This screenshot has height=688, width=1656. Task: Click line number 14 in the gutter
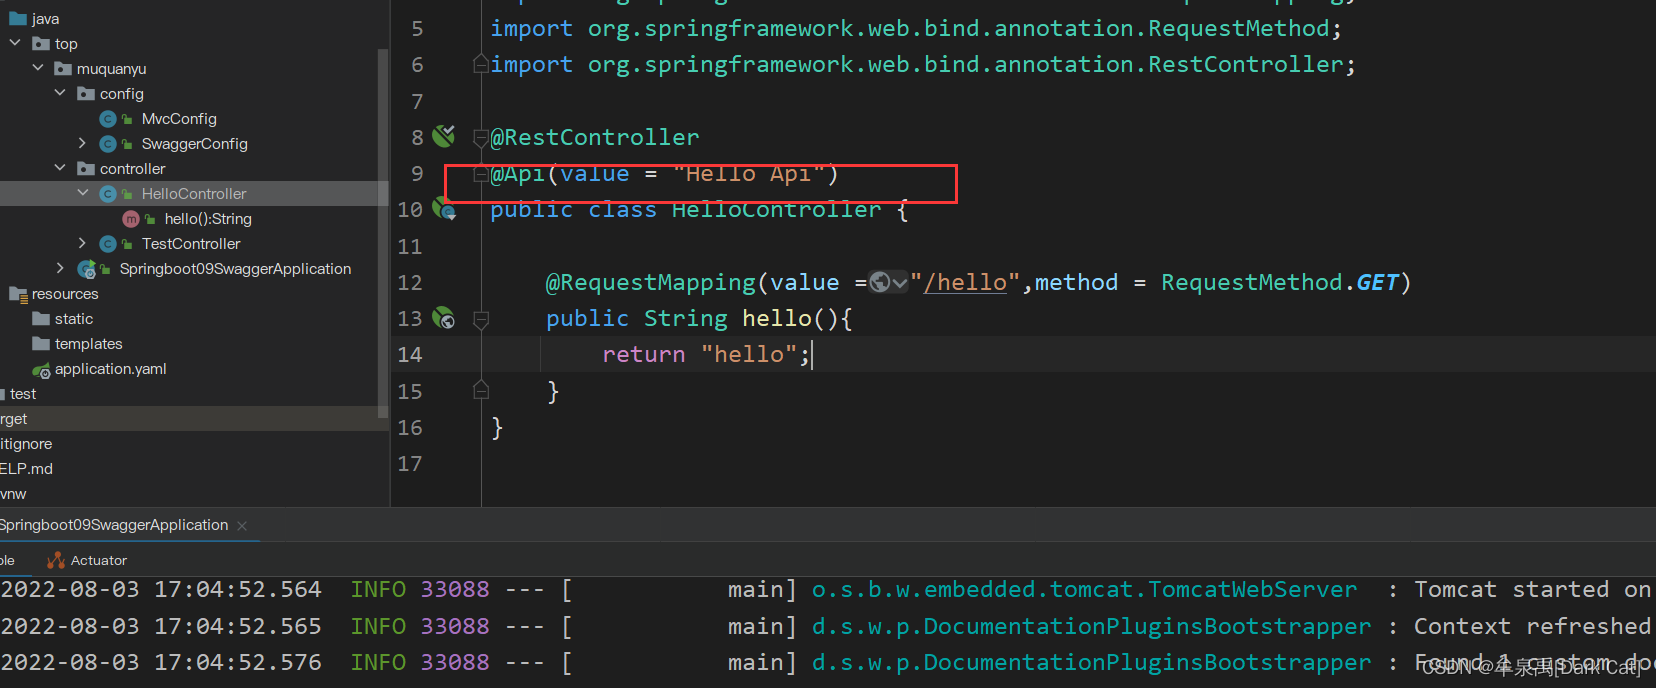[410, 355]
